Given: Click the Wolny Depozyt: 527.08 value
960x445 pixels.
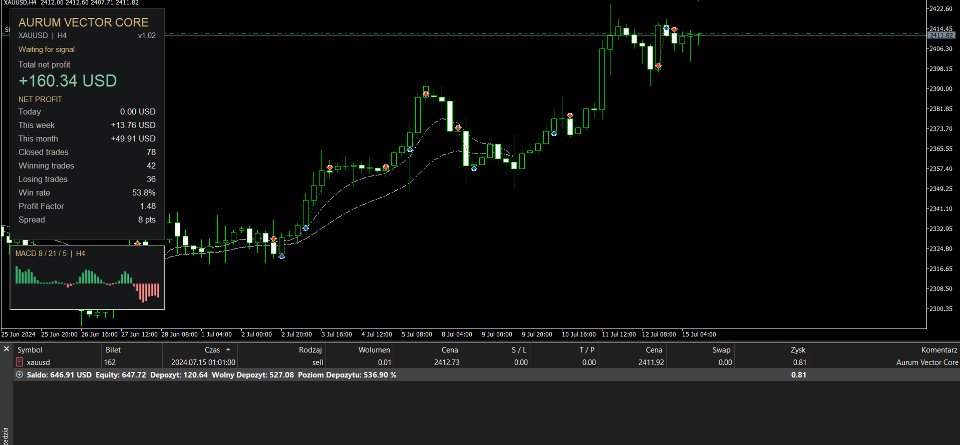Looking at the screenshot, I should pyautogui.click(x=252, y=375).
